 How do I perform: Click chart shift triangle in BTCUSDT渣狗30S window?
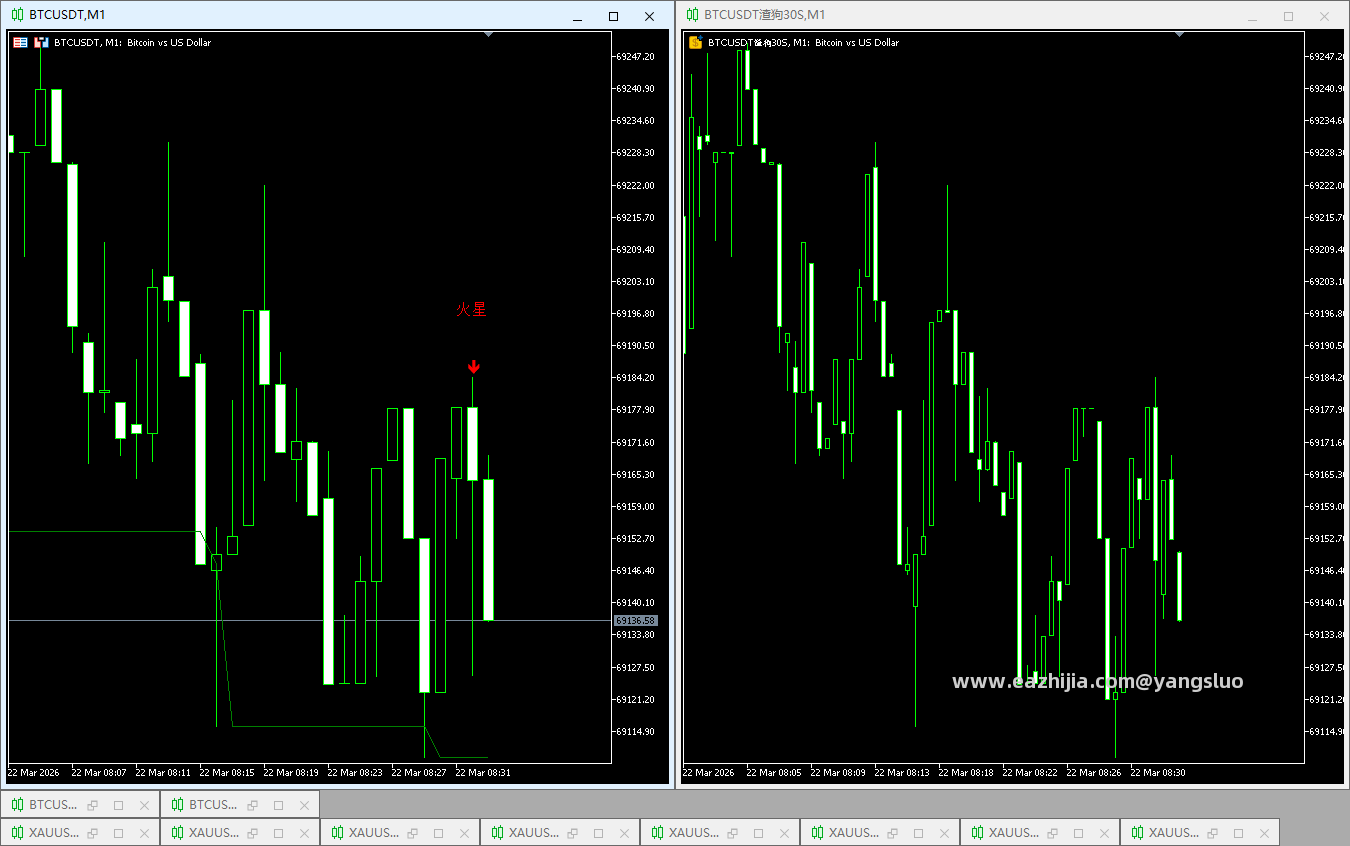(x=1180, y=35)
